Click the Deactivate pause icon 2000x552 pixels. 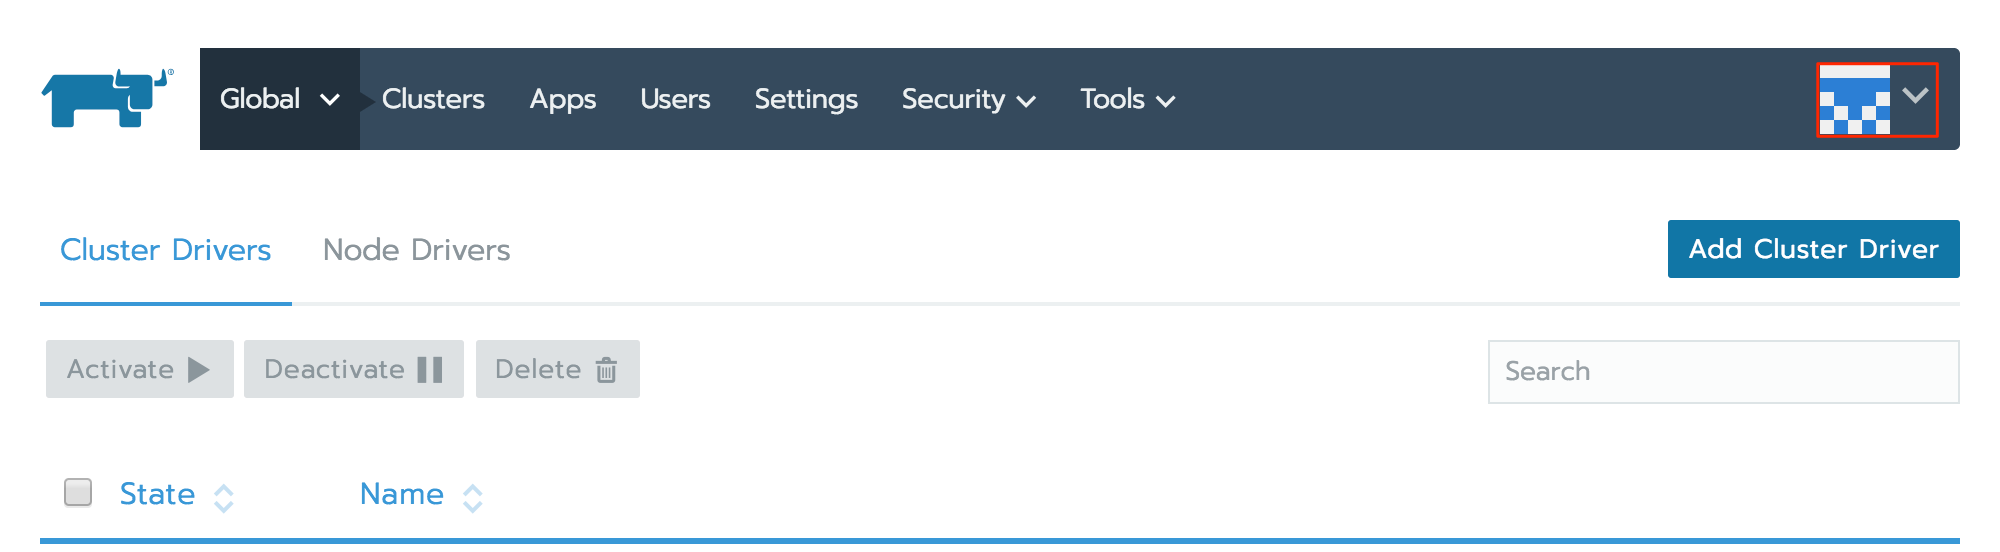(430, 370)
